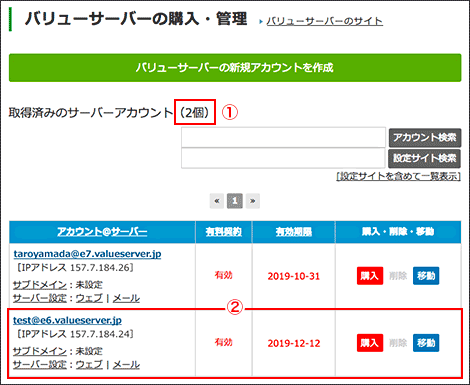The width and height of the screenshot is (470, 385).
Task: Click the 設定サイト検索 button
Action: (x=424, y=158)
